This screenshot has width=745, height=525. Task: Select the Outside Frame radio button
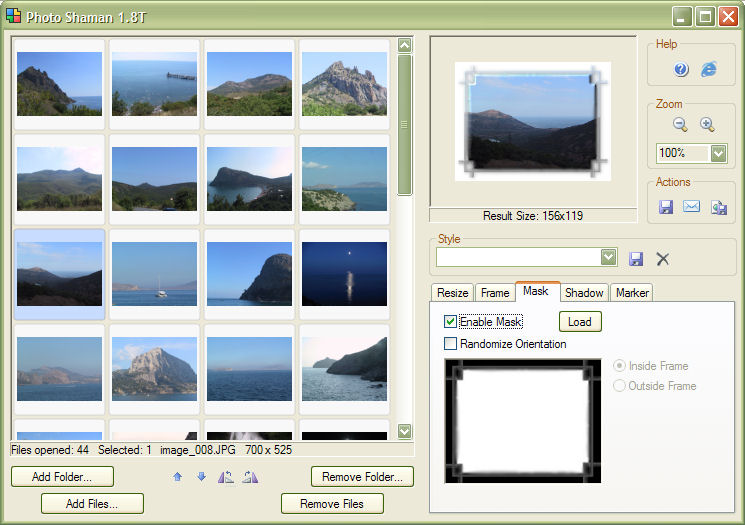(619, 386)
